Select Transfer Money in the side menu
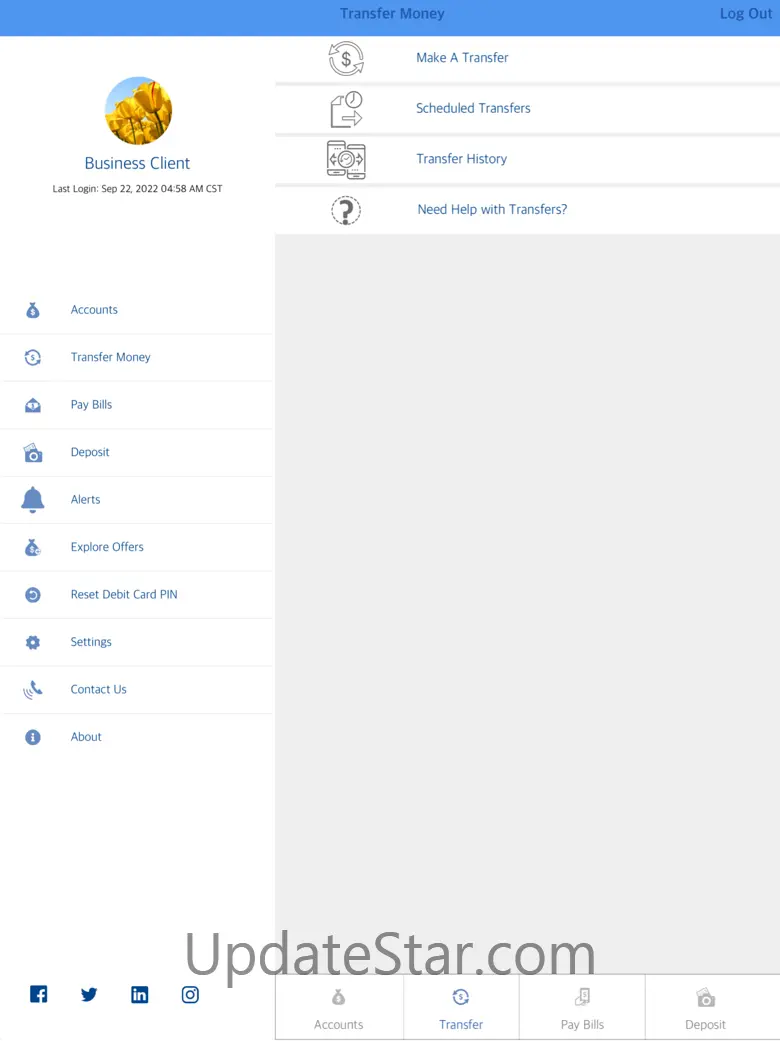 point(137,358)
